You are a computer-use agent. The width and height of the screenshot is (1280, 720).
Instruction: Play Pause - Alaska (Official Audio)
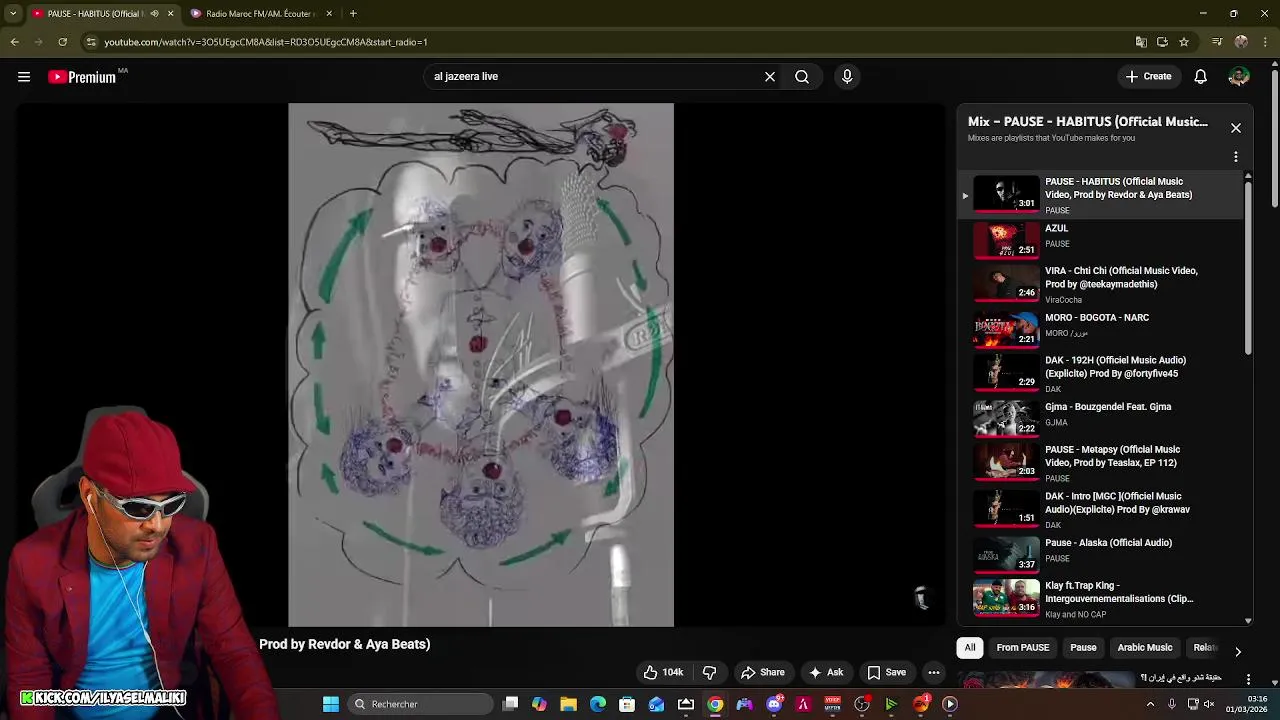[1100, 553]
